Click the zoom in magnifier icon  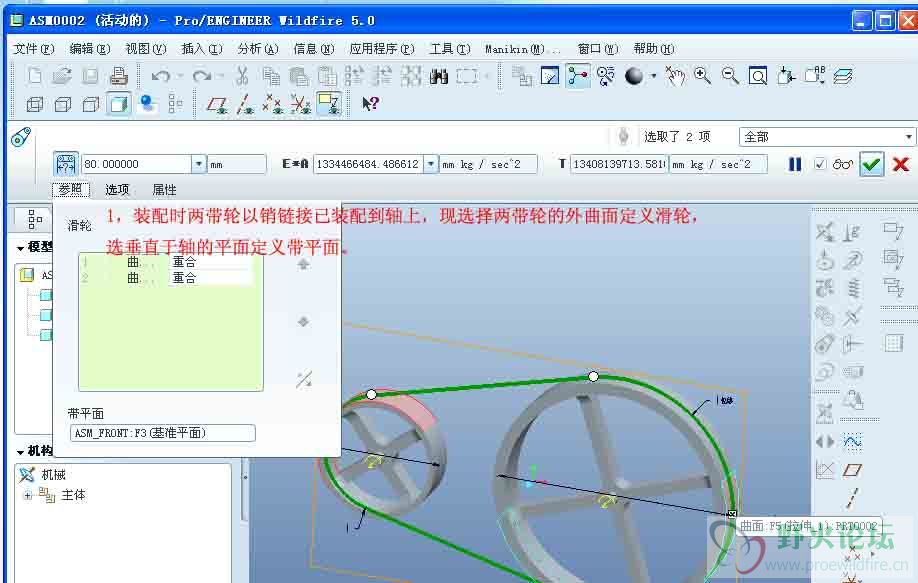(x=702, y=76)
